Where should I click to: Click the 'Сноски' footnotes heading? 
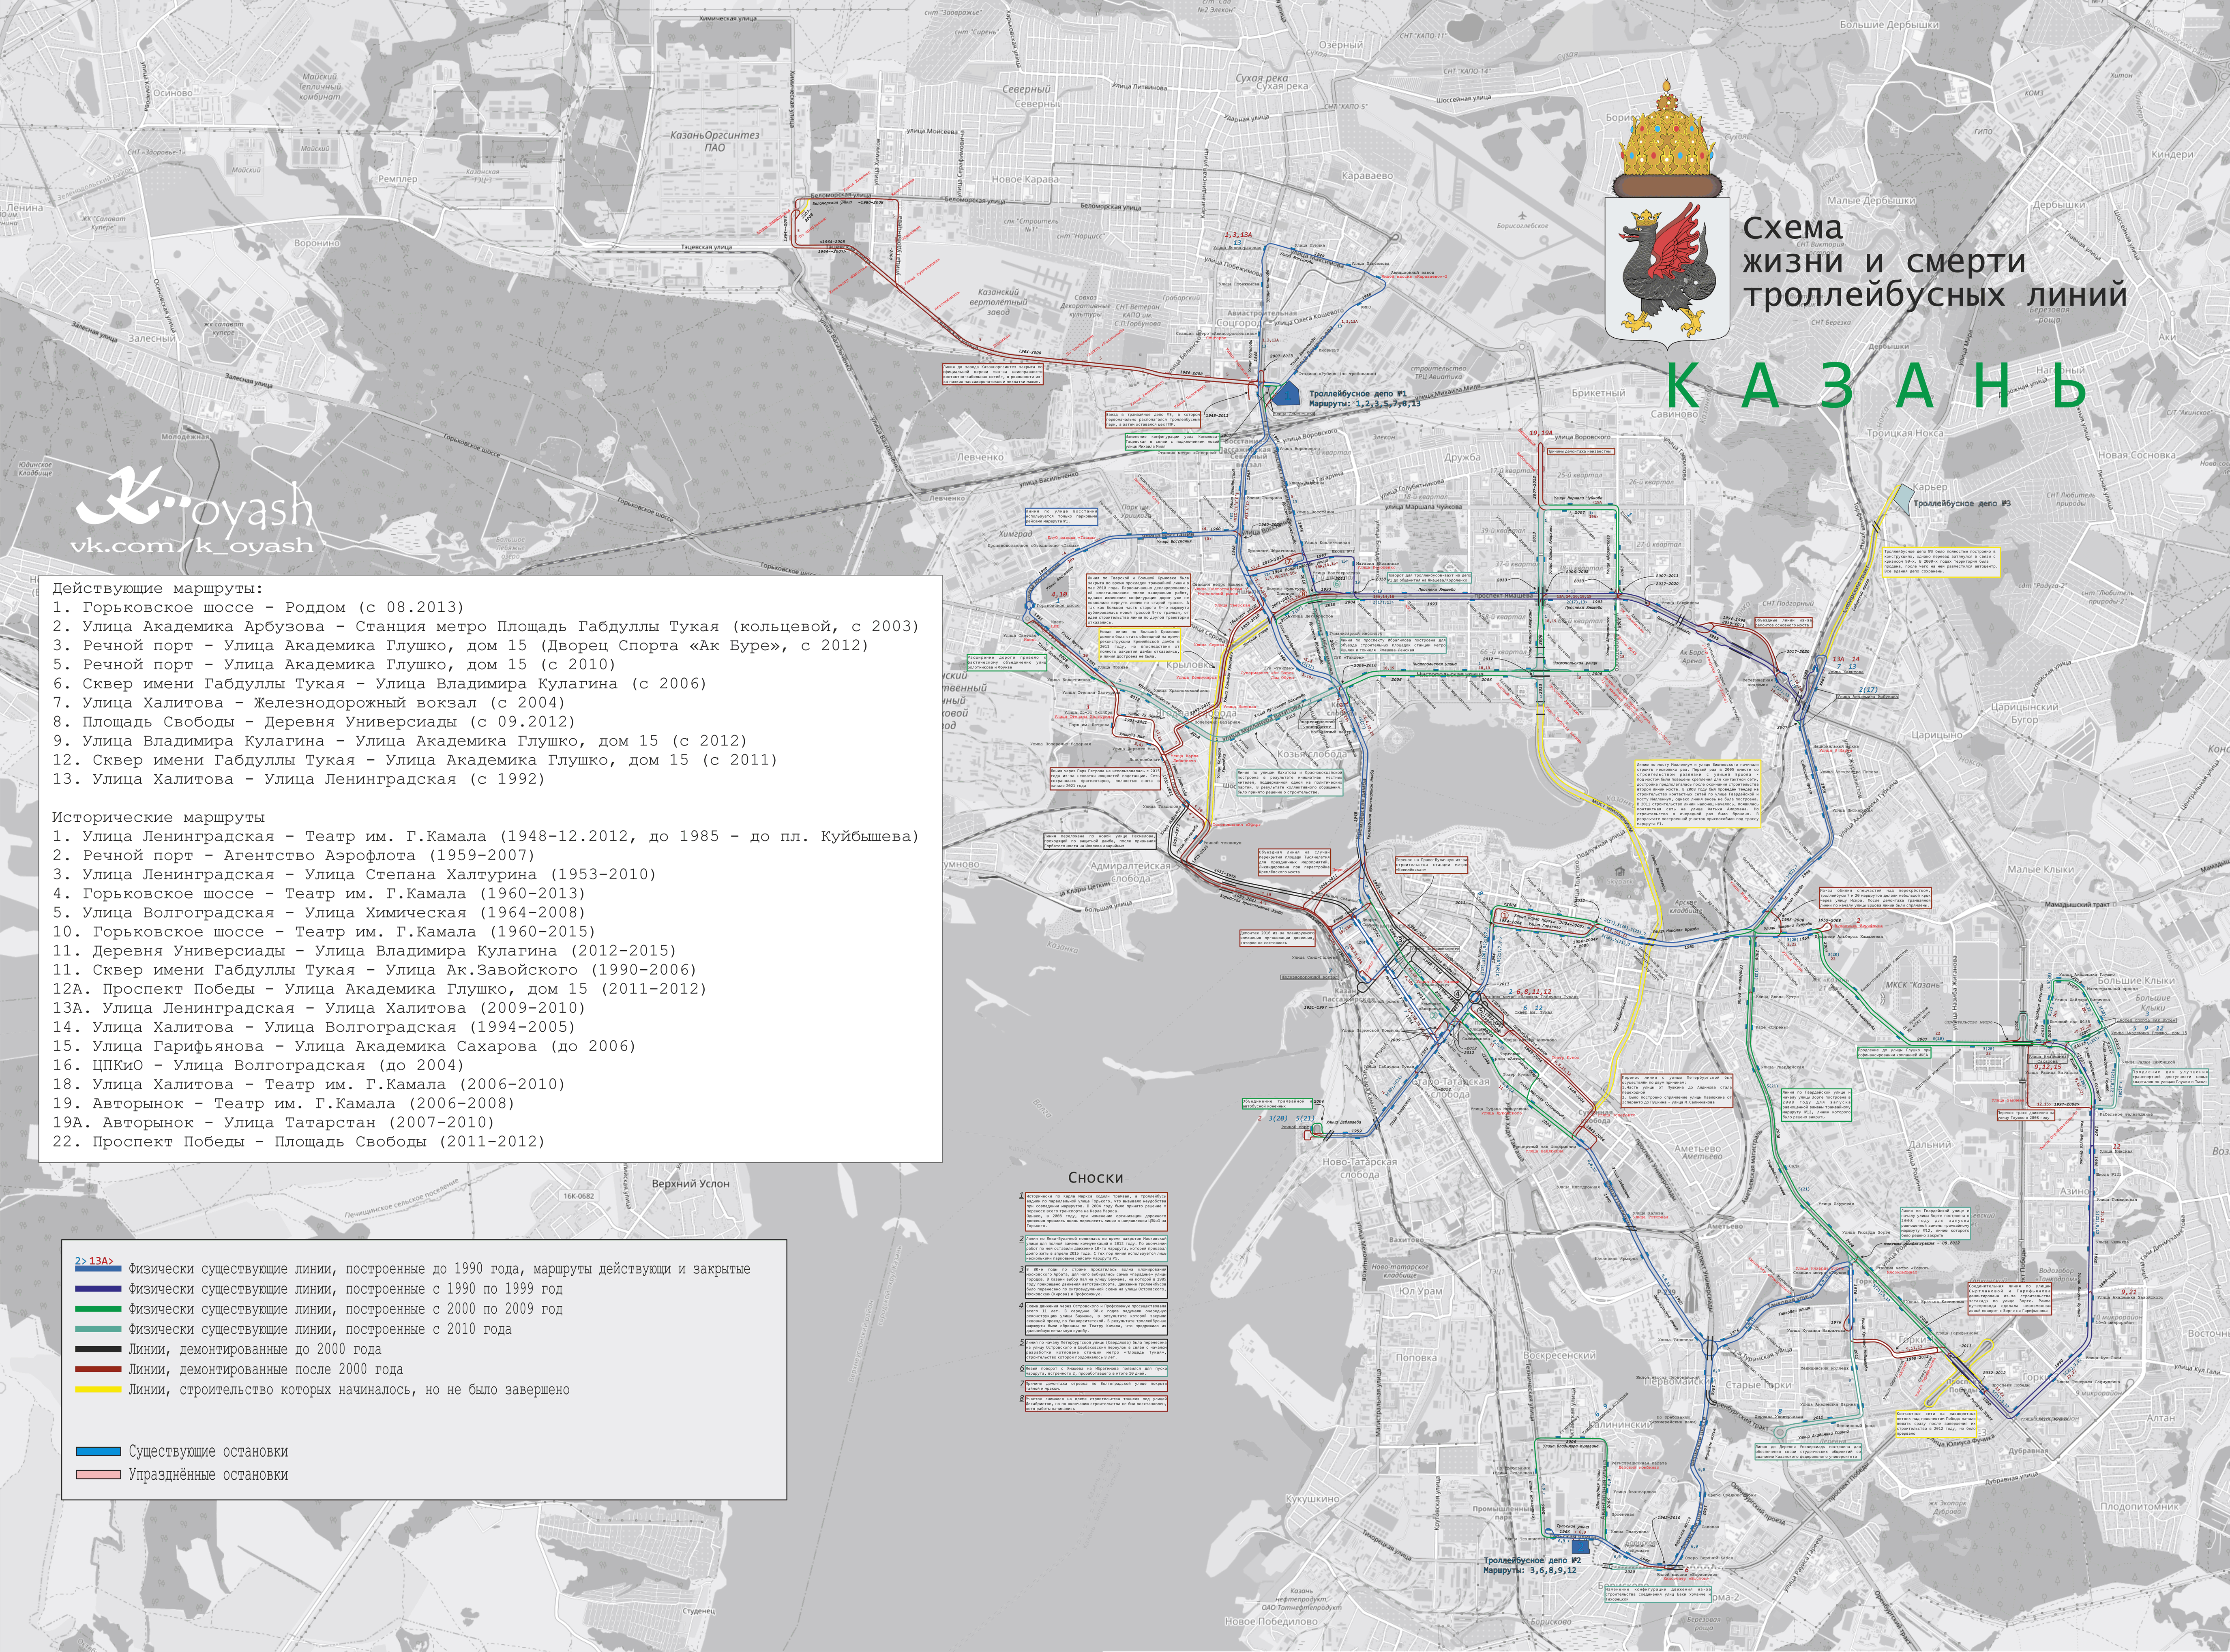[x=1095, y=1178]
